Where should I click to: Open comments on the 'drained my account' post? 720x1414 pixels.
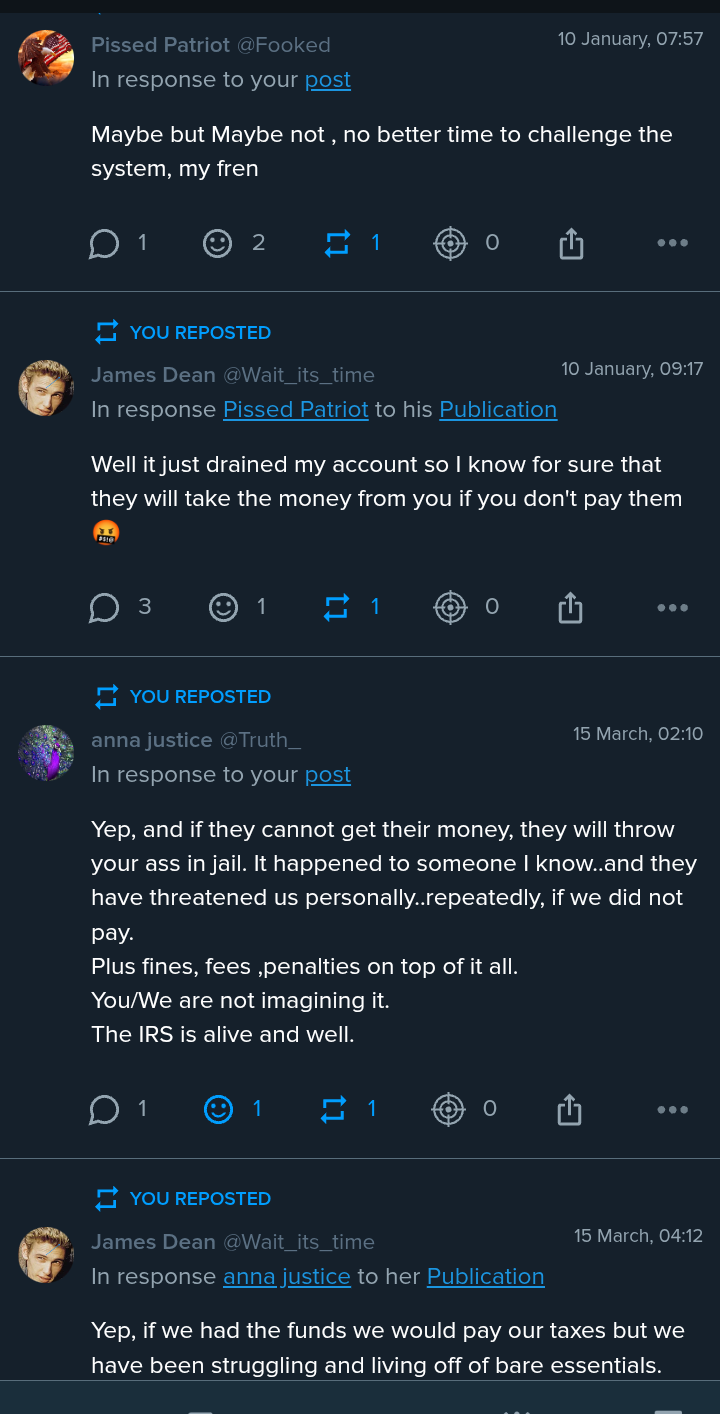[105, 607]
